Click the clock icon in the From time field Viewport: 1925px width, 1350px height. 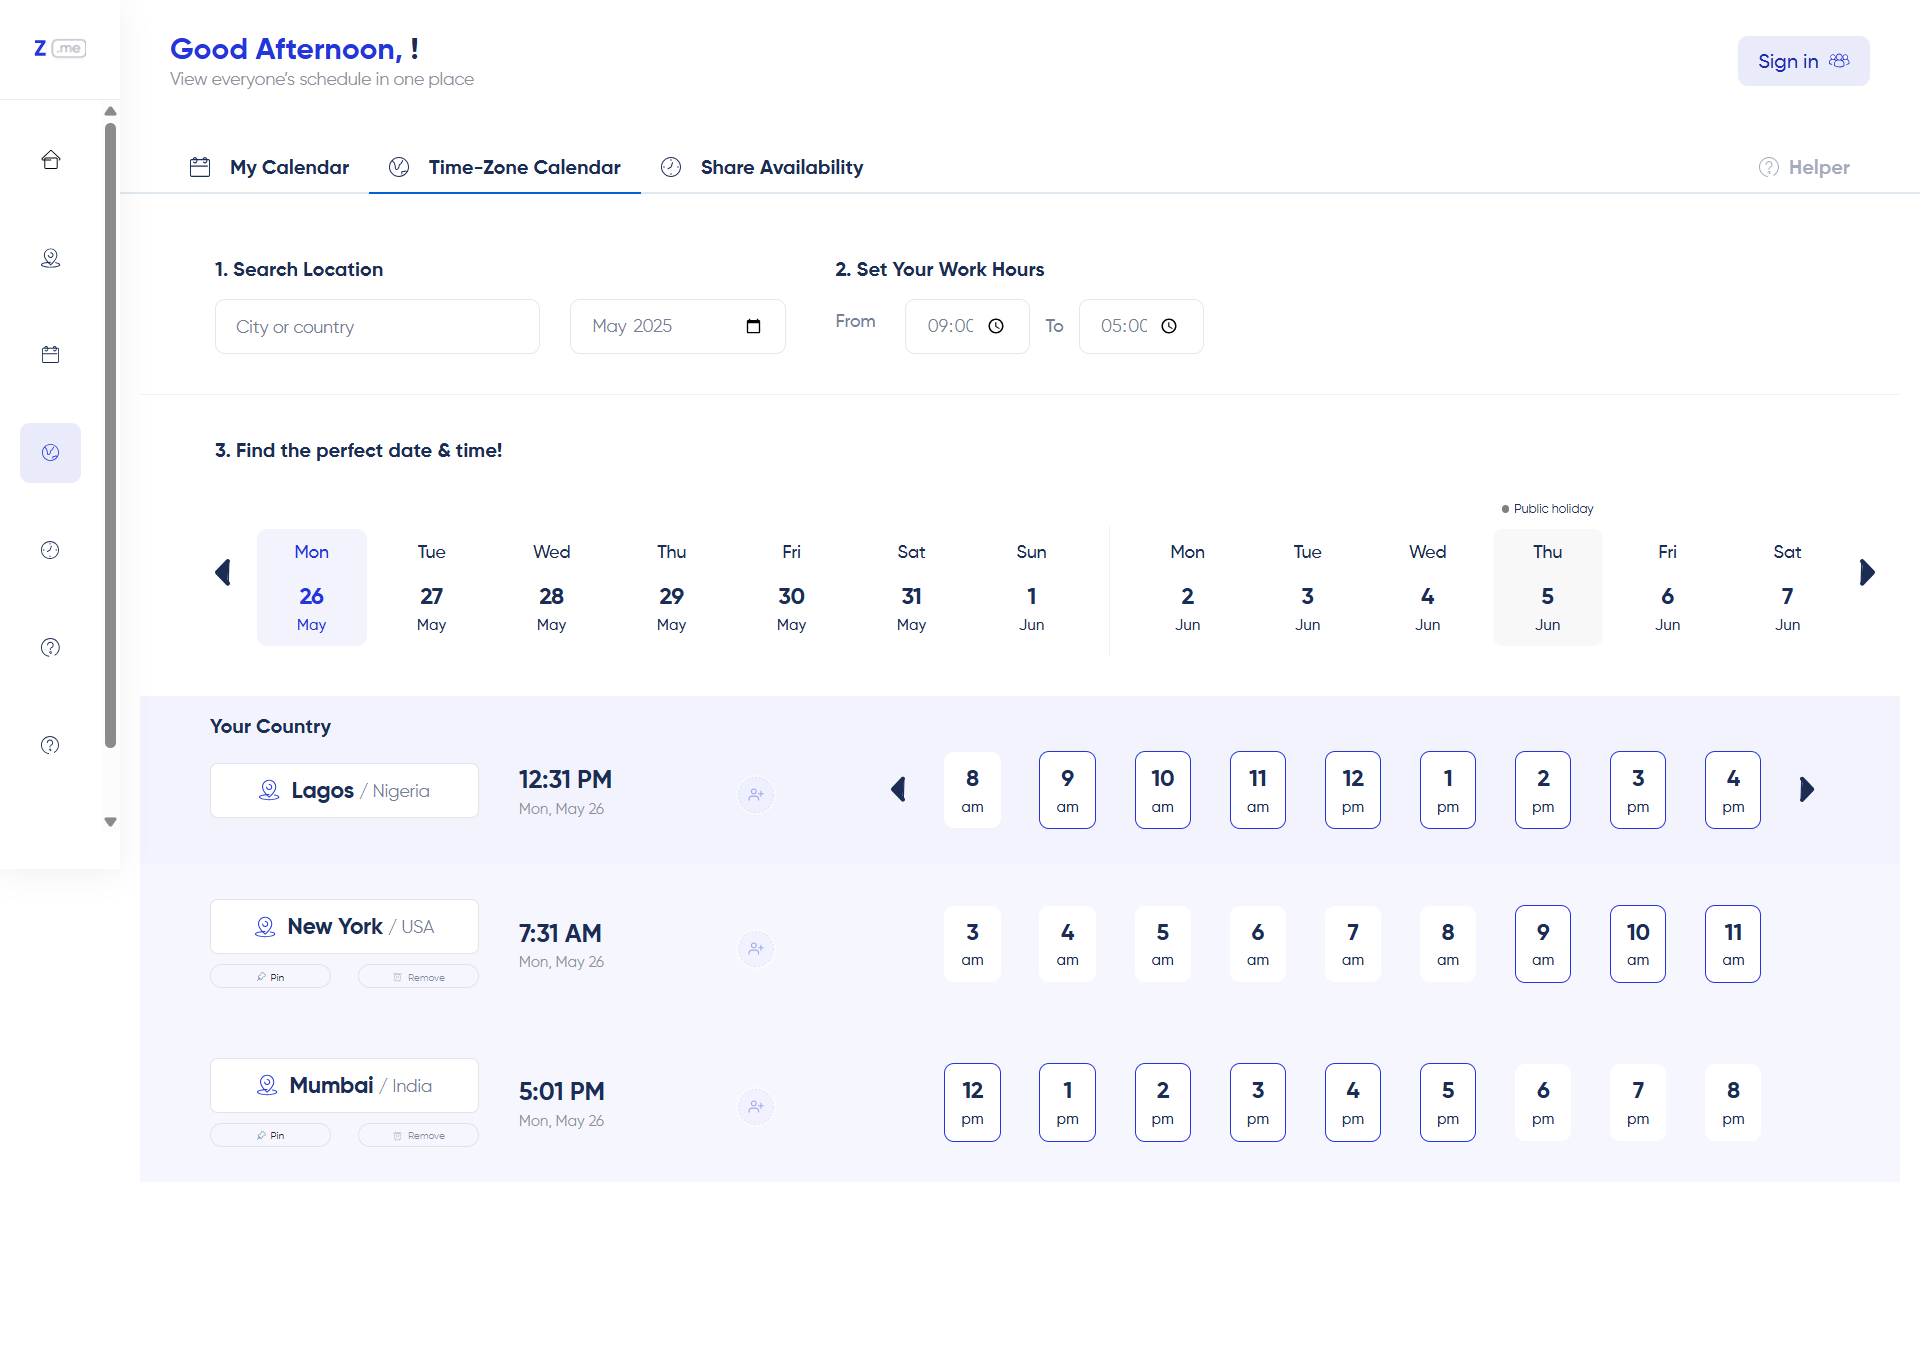click(996, 326)
